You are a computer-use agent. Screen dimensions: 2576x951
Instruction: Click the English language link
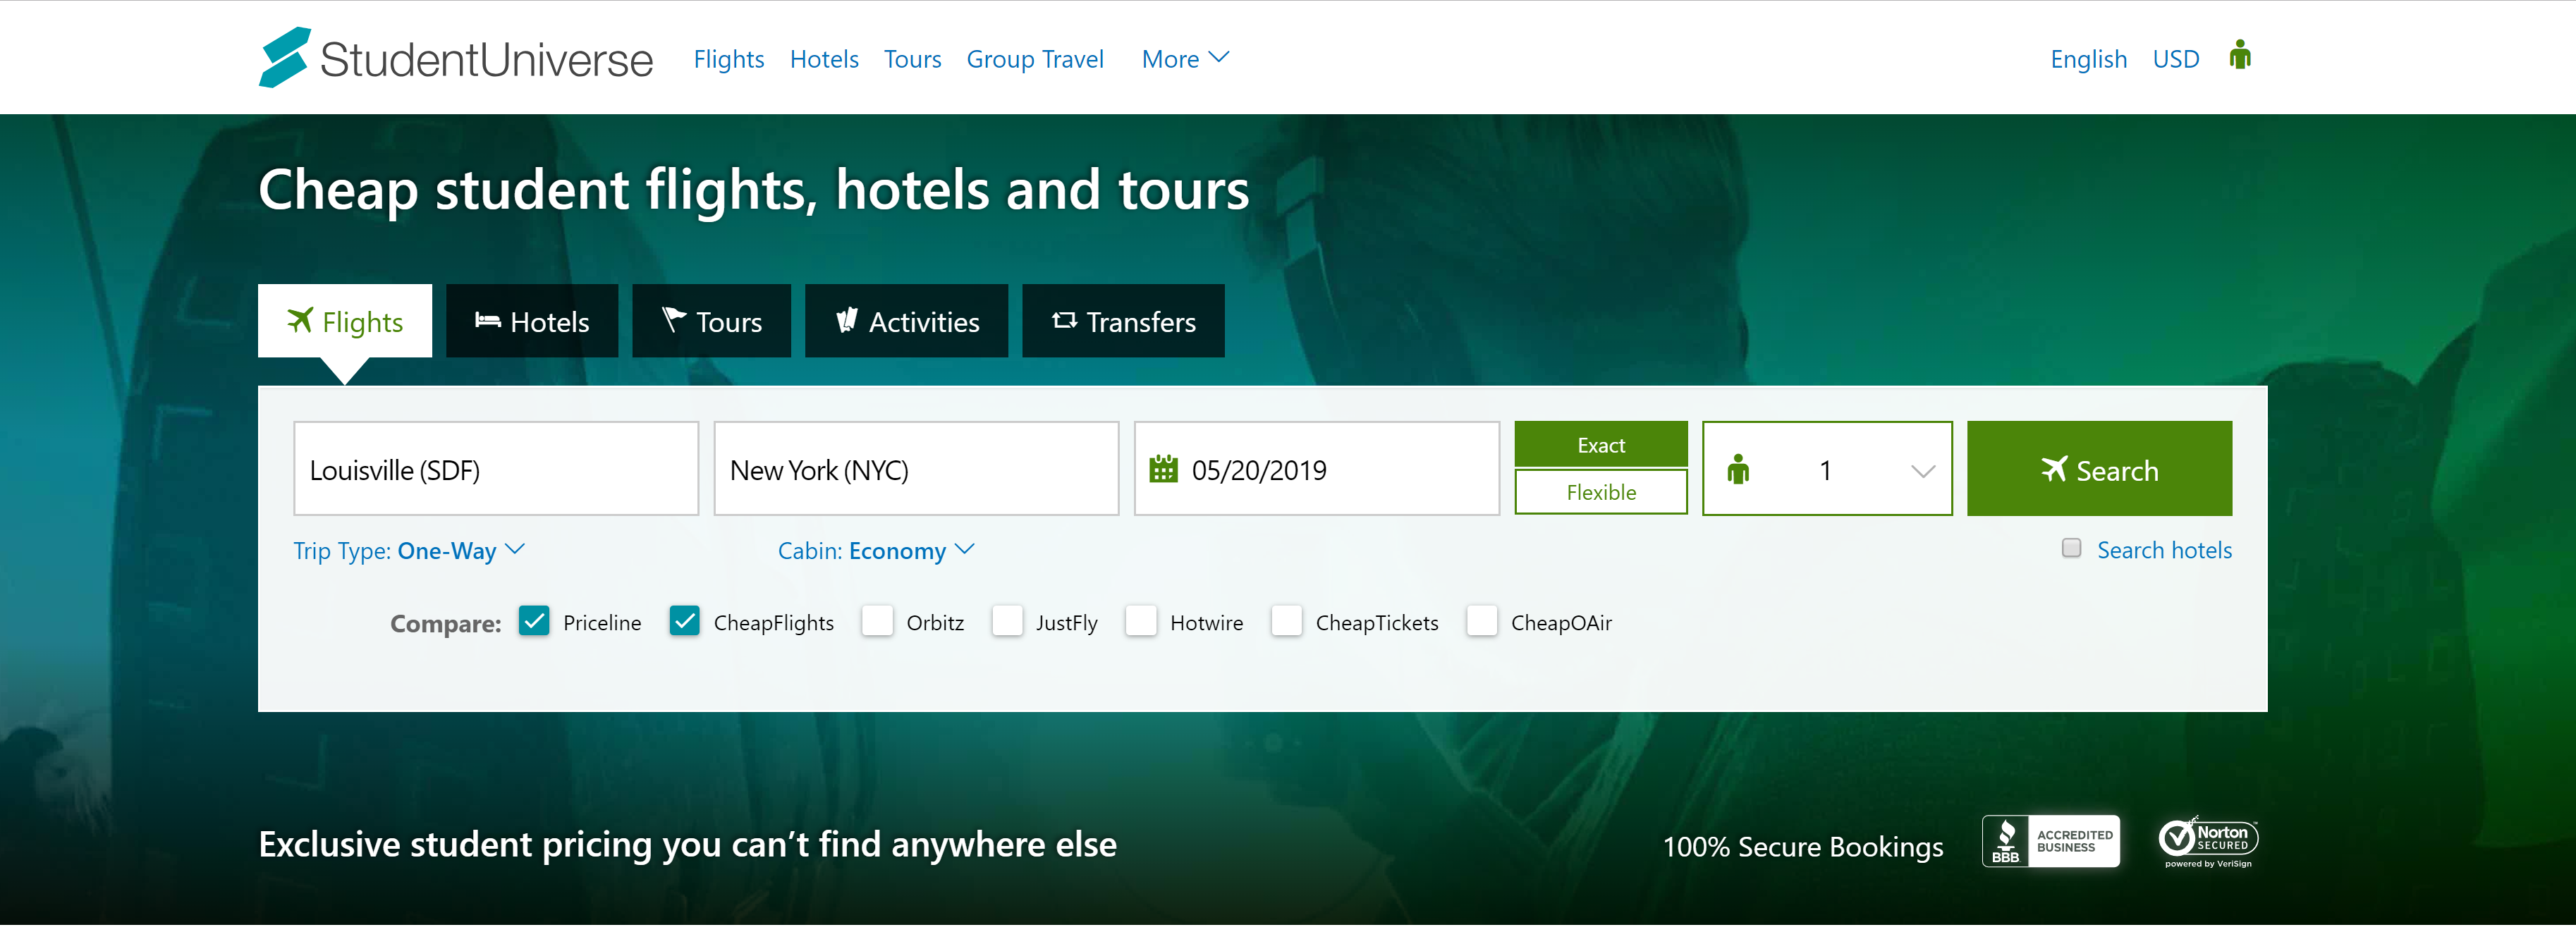(x=2088, y=59)
